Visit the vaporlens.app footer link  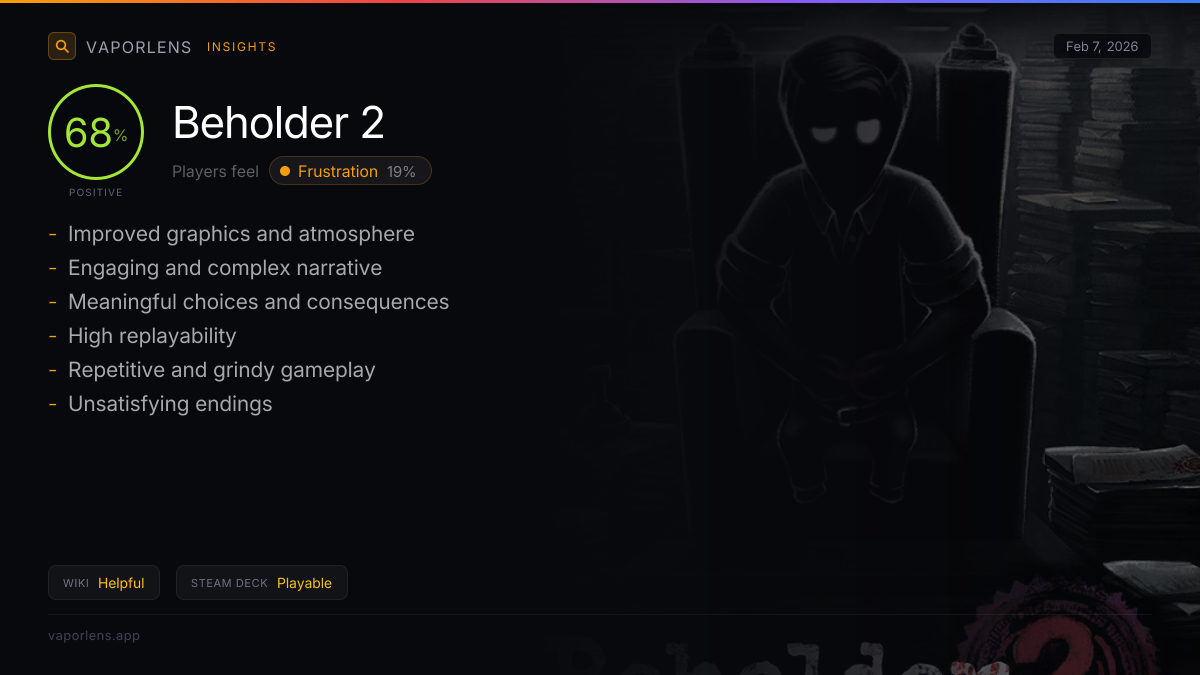pos(94,635)
